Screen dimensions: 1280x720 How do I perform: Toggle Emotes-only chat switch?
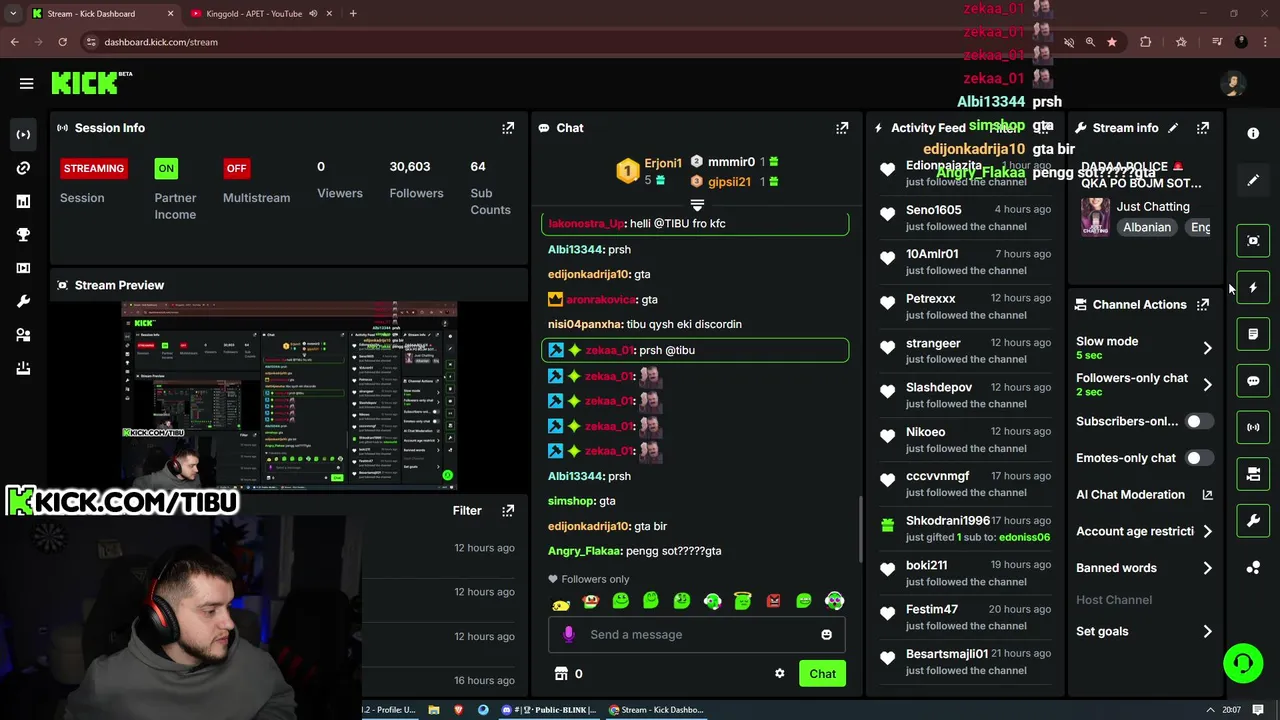1199,458
